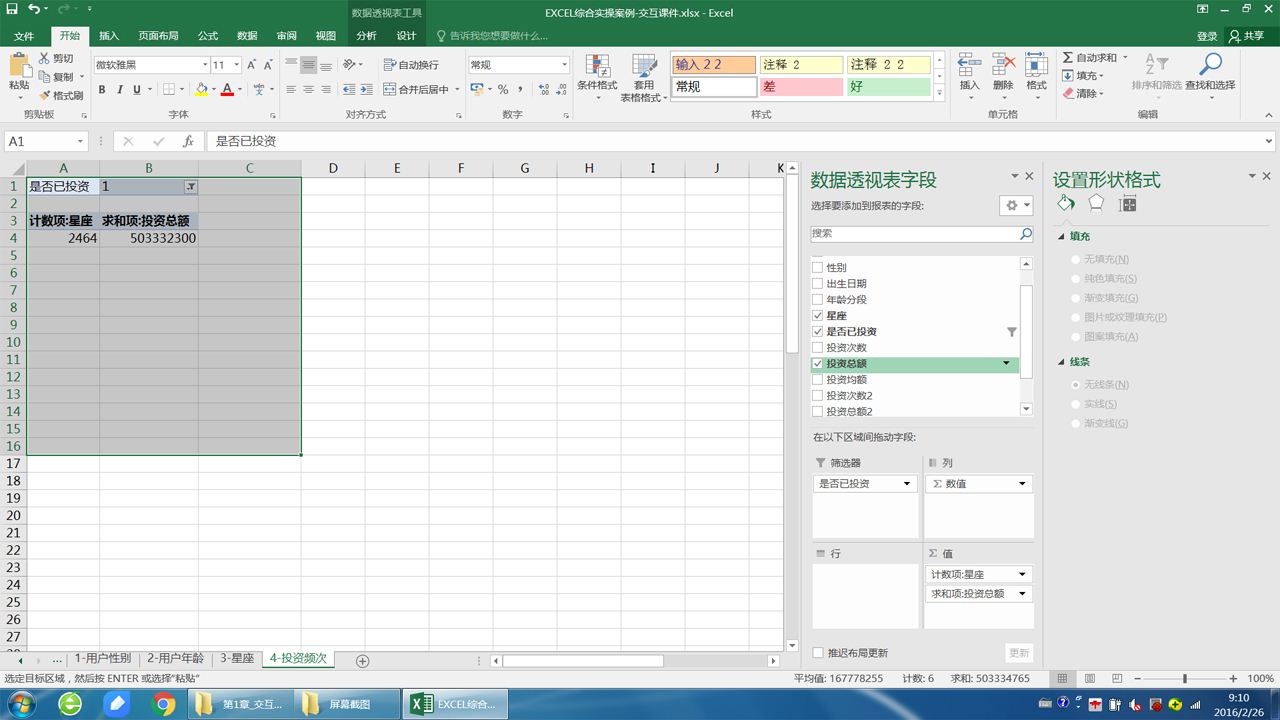Open the 文件 menu
1280x720 pixels.
[x=24, y=36]
